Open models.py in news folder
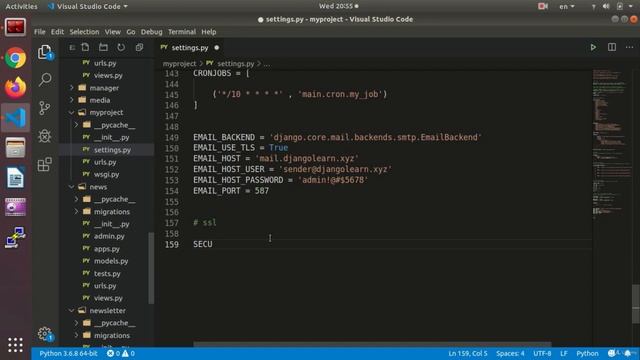Viewport: 640px width, 360px height. pyautogui.click(x=111, y=261)
